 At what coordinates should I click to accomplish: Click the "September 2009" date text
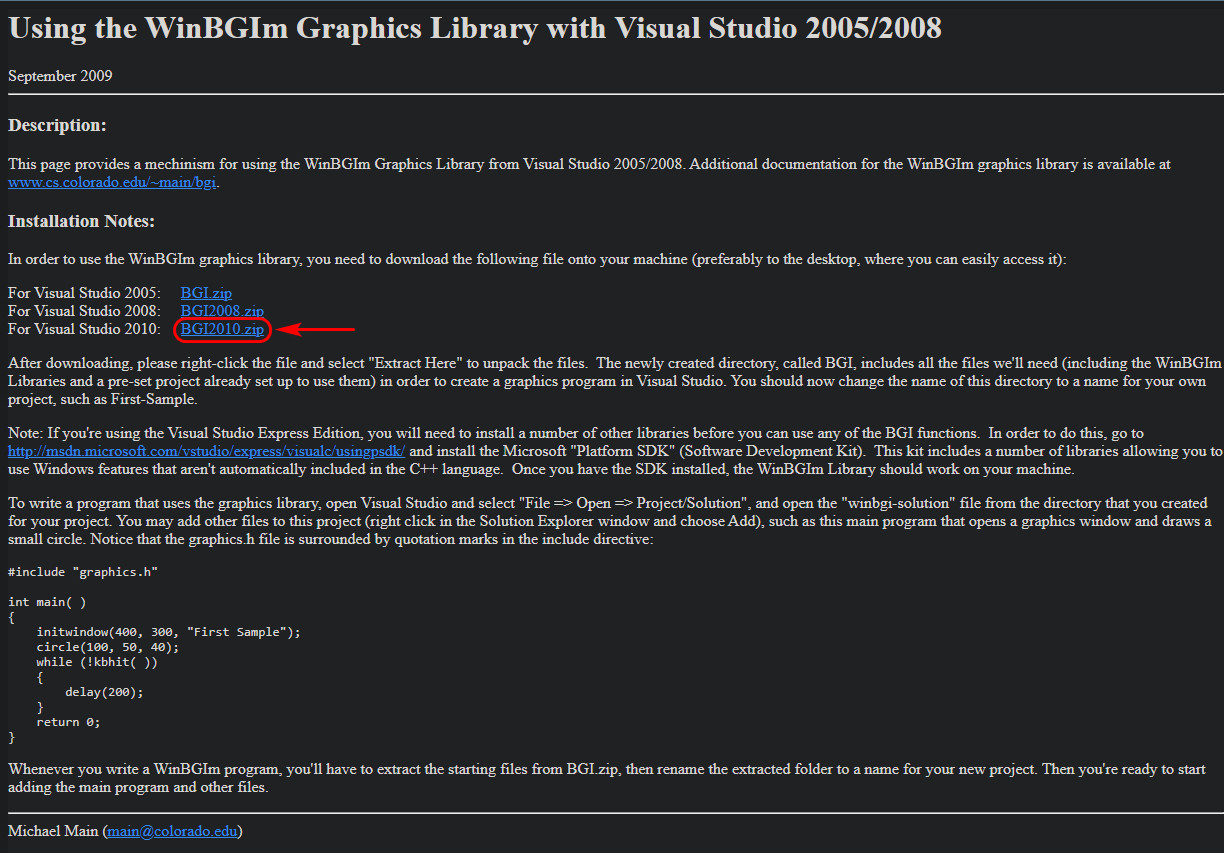click(x=60, y=75)
